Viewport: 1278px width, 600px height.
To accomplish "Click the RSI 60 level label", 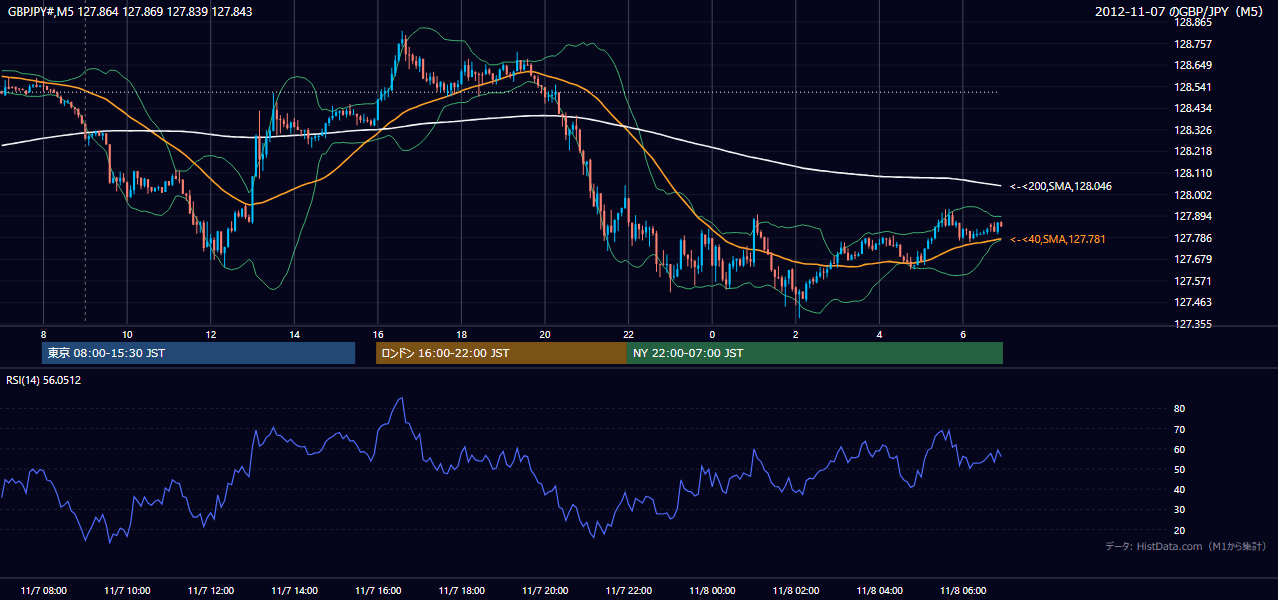I will pyautogui.click(x=1179, y=449).
